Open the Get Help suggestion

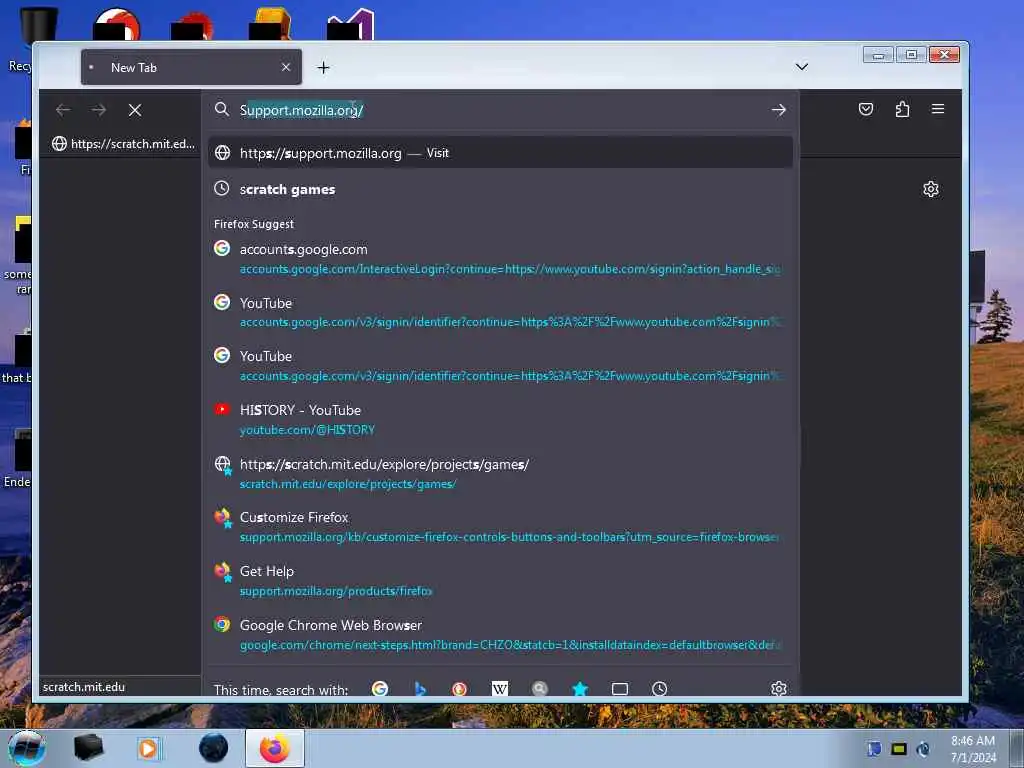coord(500,581)
